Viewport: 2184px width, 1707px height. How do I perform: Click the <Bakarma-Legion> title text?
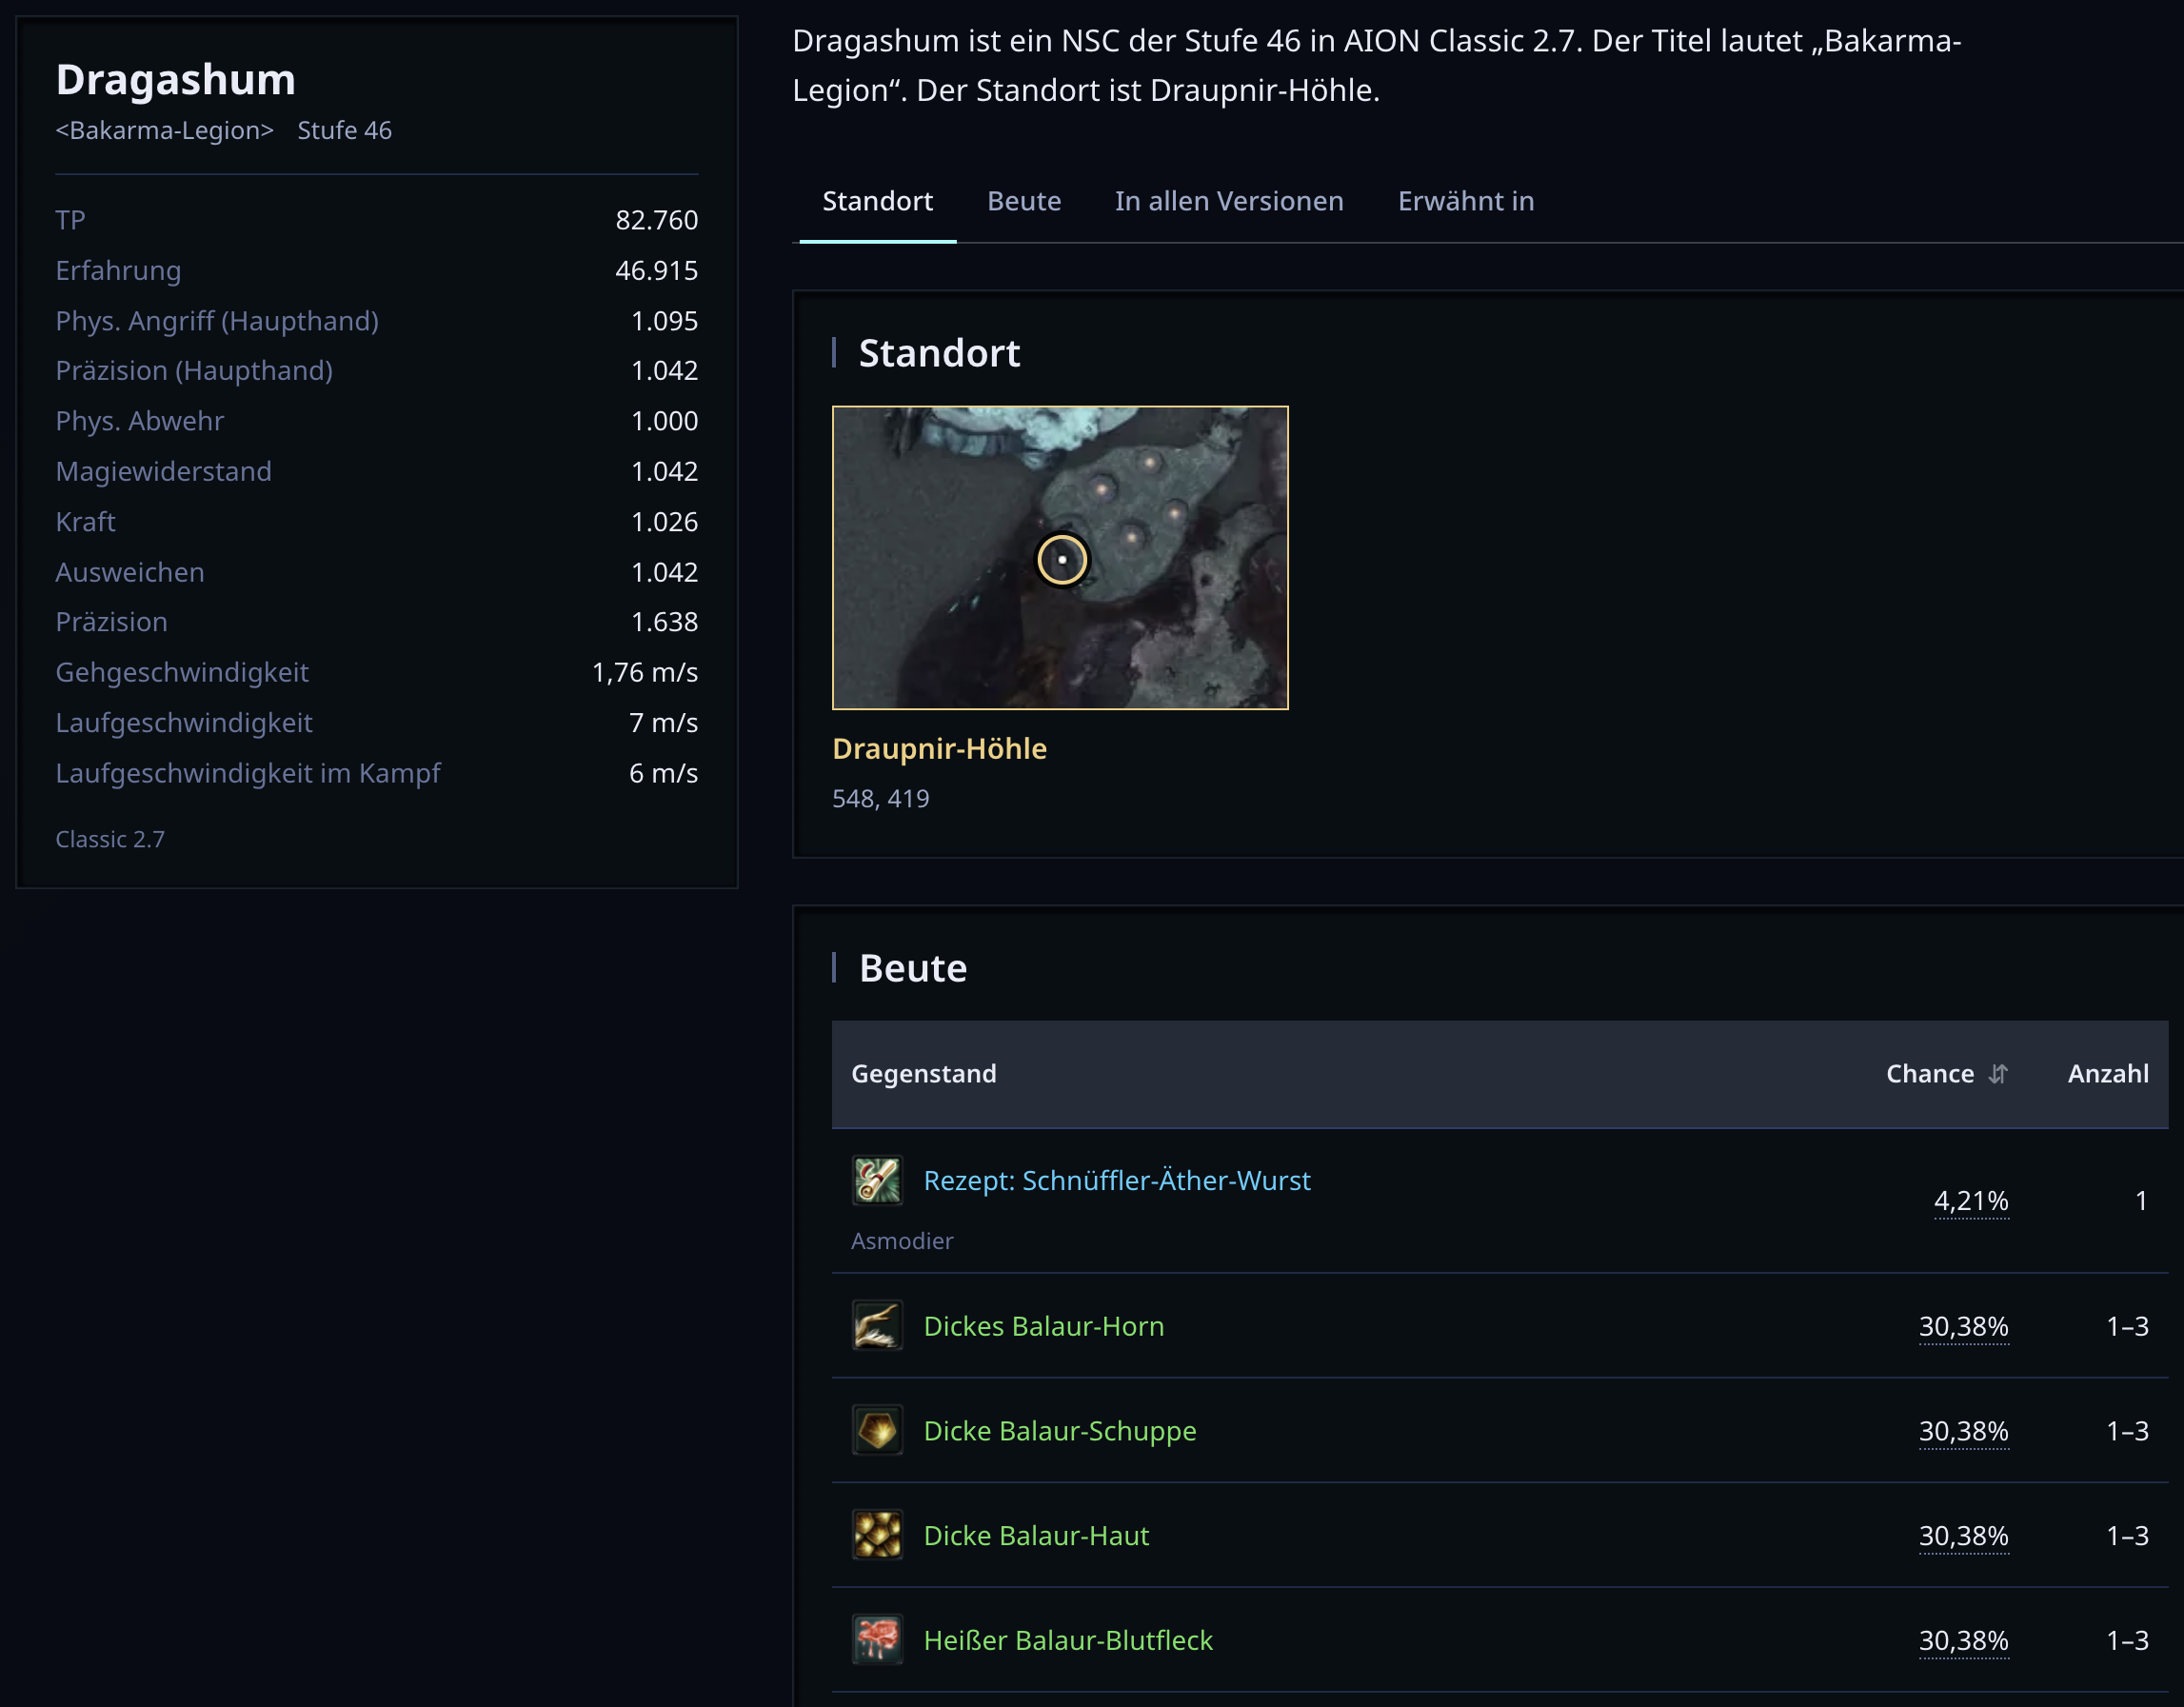click(x=164, y=131)
